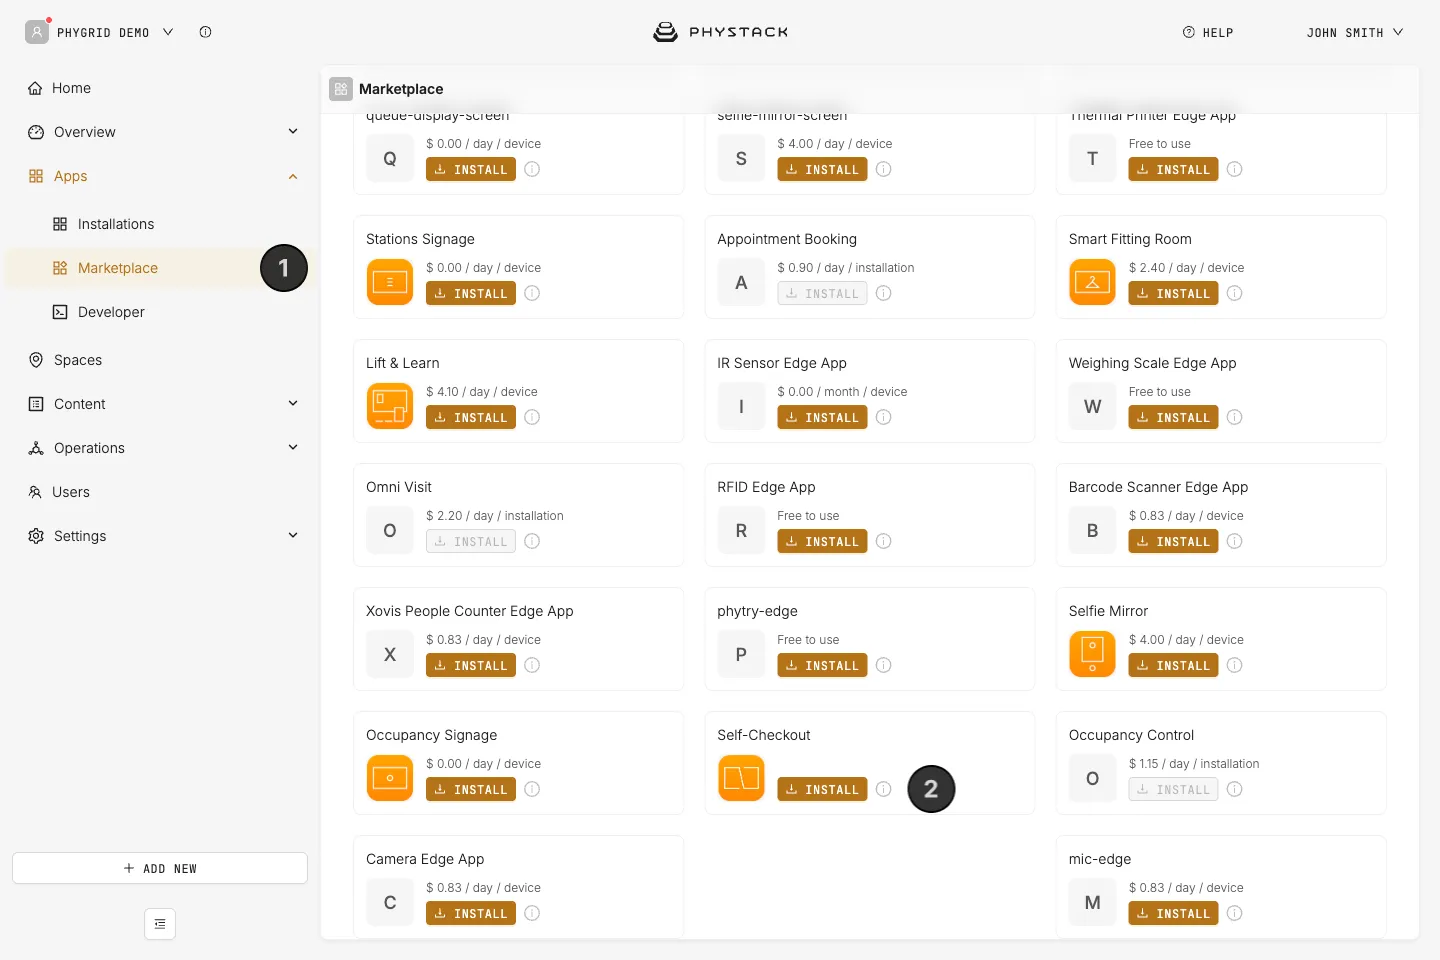Click the Smart Fitting Room app icon

click(x=1092, y=282)
